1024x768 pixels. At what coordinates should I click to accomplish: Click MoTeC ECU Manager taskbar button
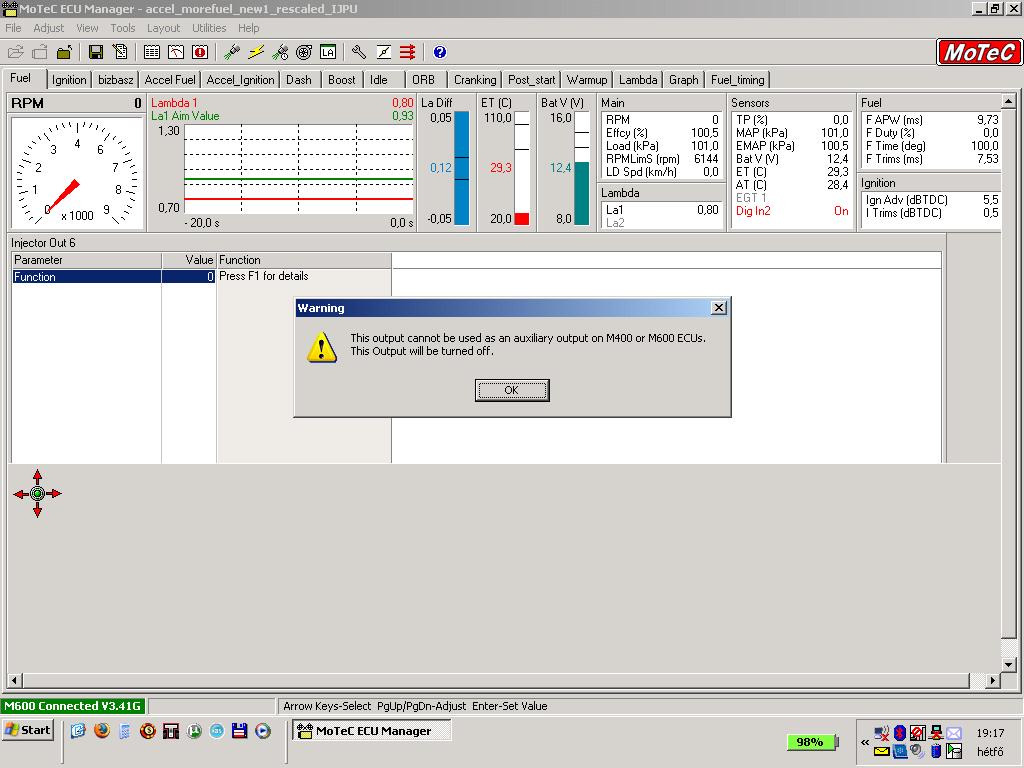(x=372, y=731)
